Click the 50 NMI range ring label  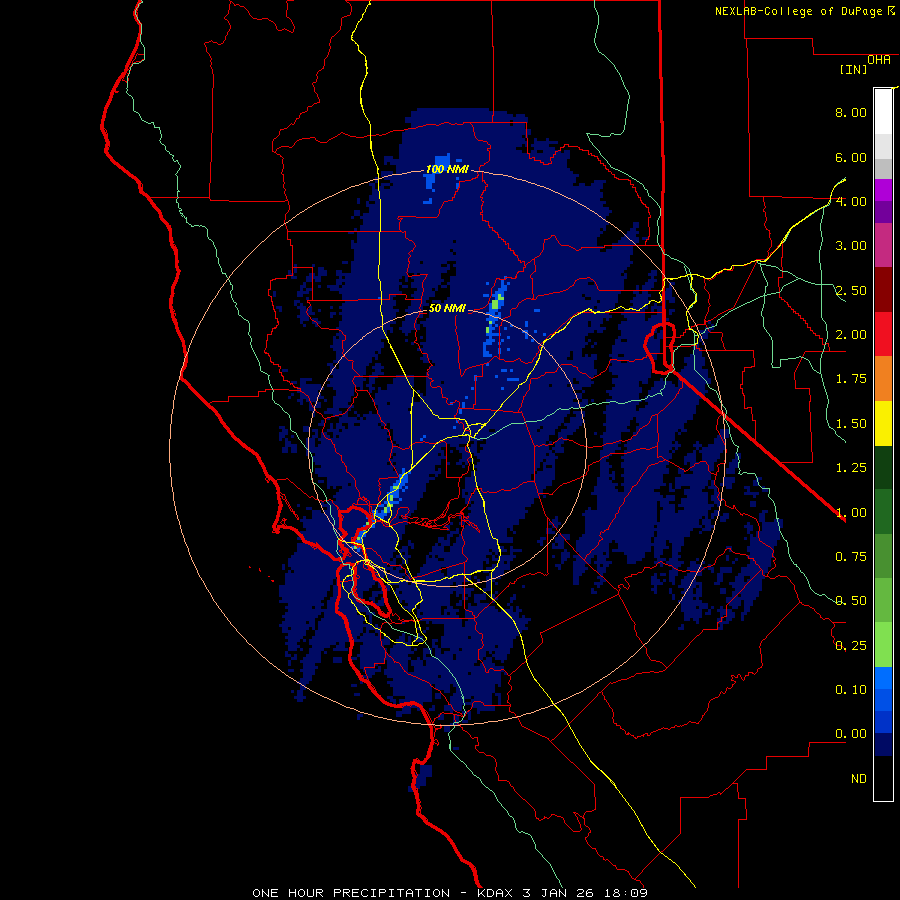(x=447, y=308)
